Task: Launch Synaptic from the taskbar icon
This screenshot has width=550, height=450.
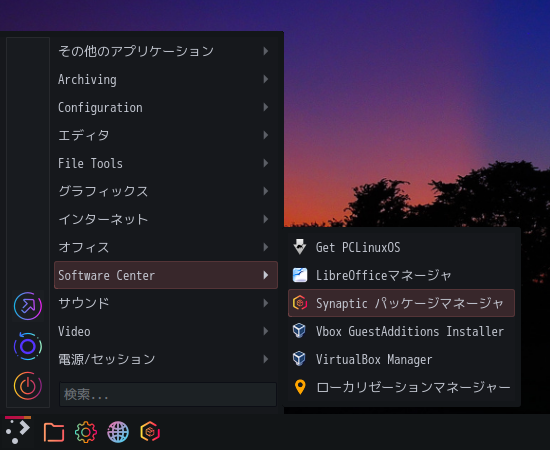Action: 150,431
